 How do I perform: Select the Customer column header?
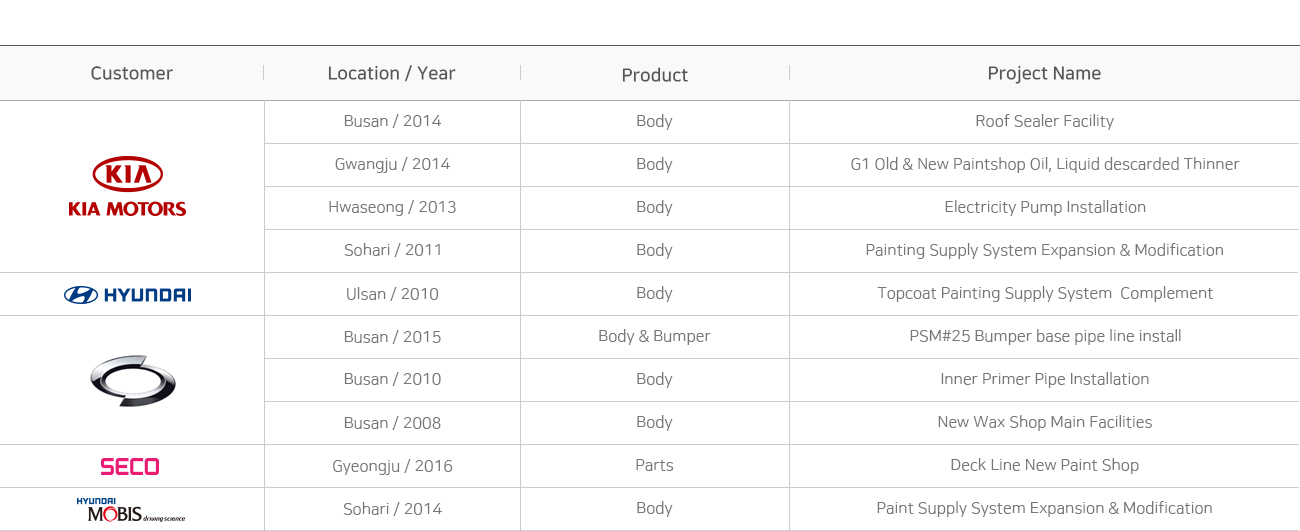point(132,73)
